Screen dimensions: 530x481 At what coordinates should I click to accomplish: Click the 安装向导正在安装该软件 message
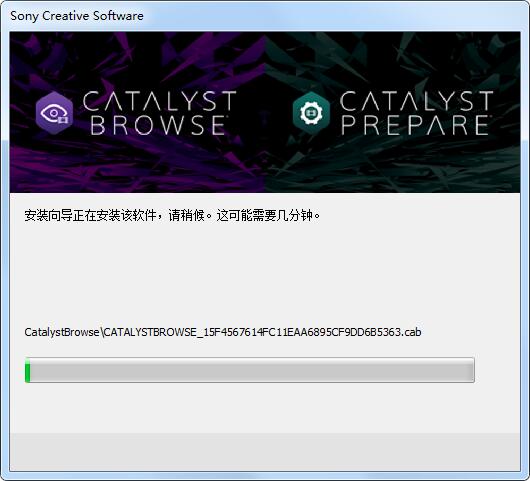[90, 215]
